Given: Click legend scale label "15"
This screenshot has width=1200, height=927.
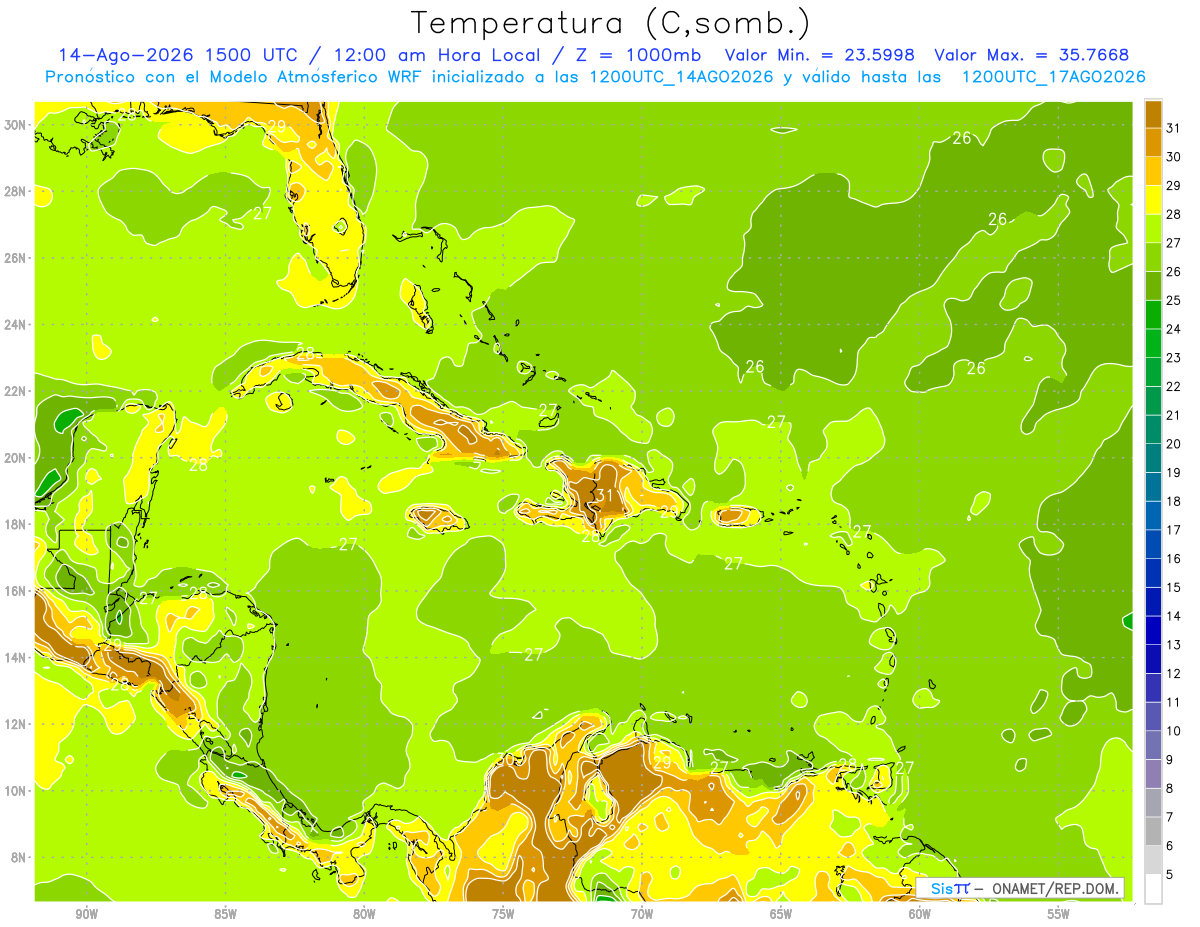Looking at the screenshot, I should click(1174, 587).
